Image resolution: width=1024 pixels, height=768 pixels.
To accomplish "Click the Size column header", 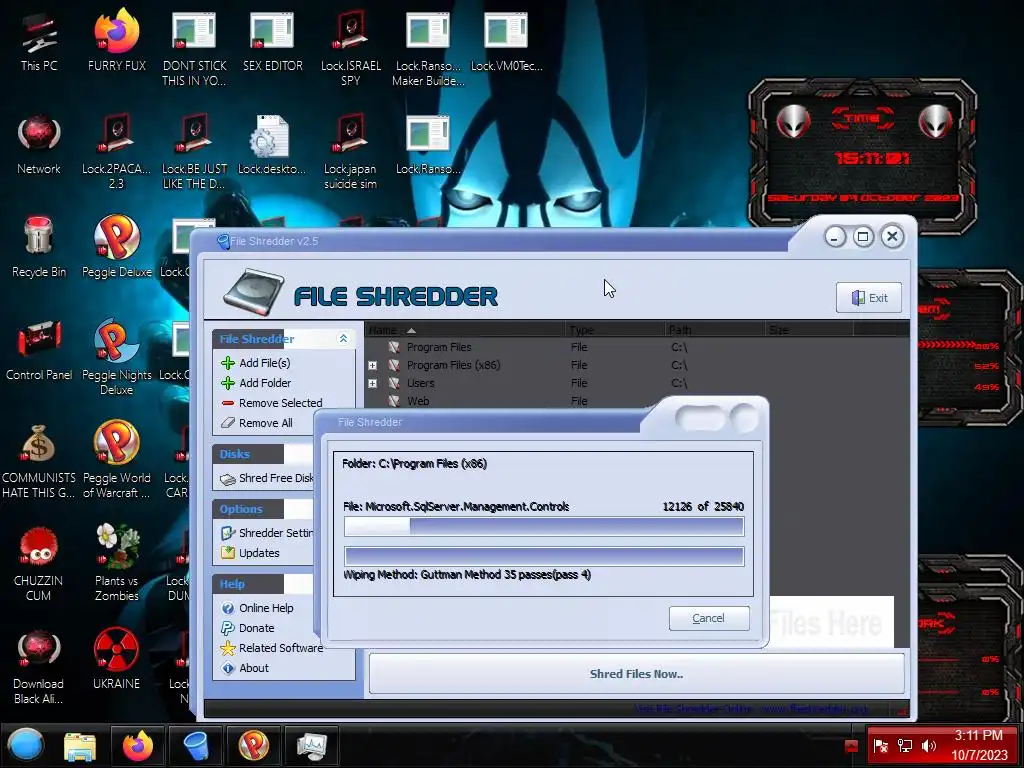I will tap(809, 330).
